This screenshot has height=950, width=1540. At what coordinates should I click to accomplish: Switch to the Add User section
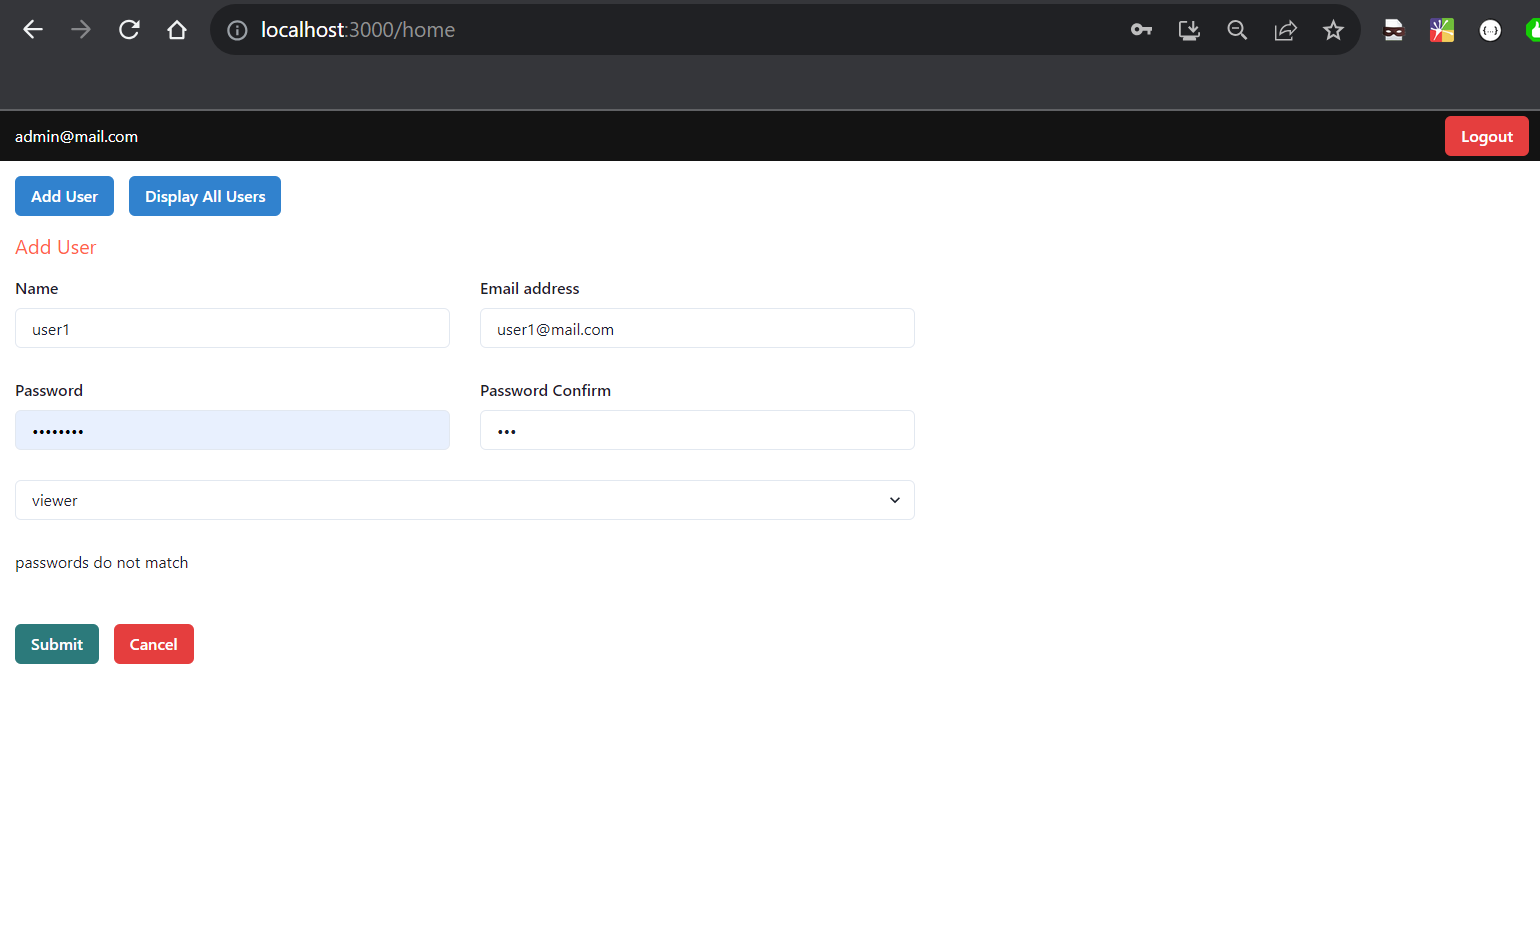(x=64, y=196)
